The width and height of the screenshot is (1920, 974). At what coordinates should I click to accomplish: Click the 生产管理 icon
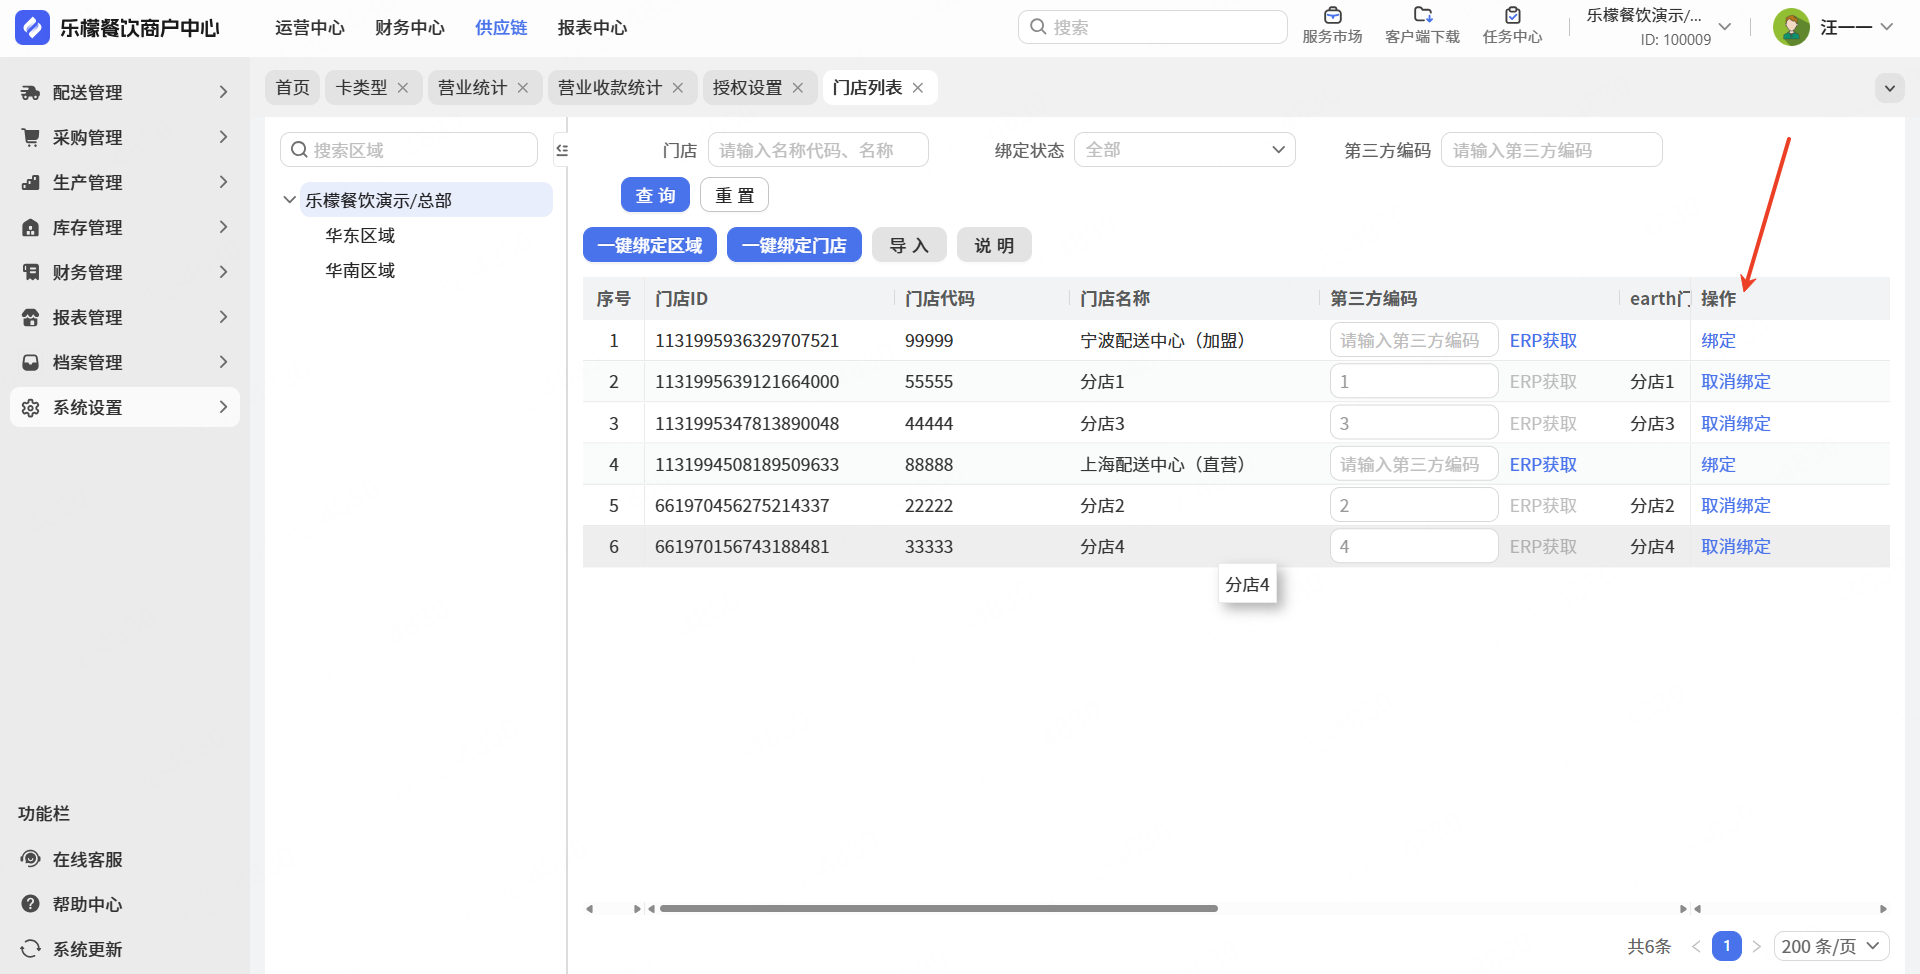pos(31,182)
